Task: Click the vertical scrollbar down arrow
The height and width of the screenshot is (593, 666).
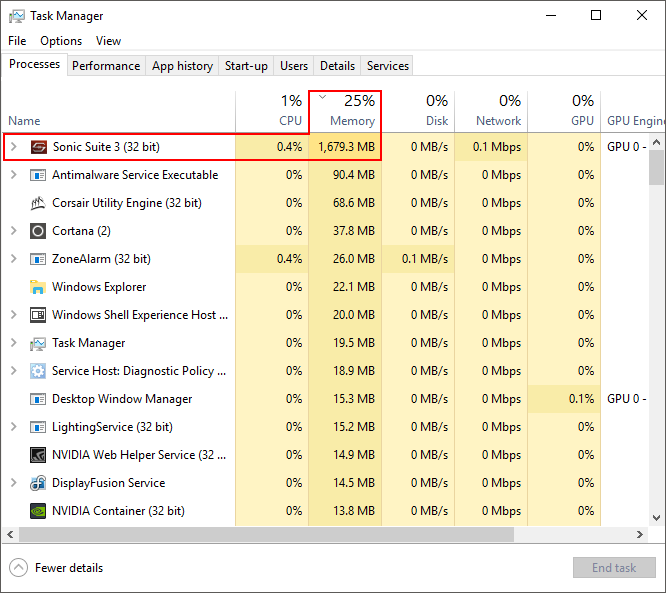Action: click(656, 517)
